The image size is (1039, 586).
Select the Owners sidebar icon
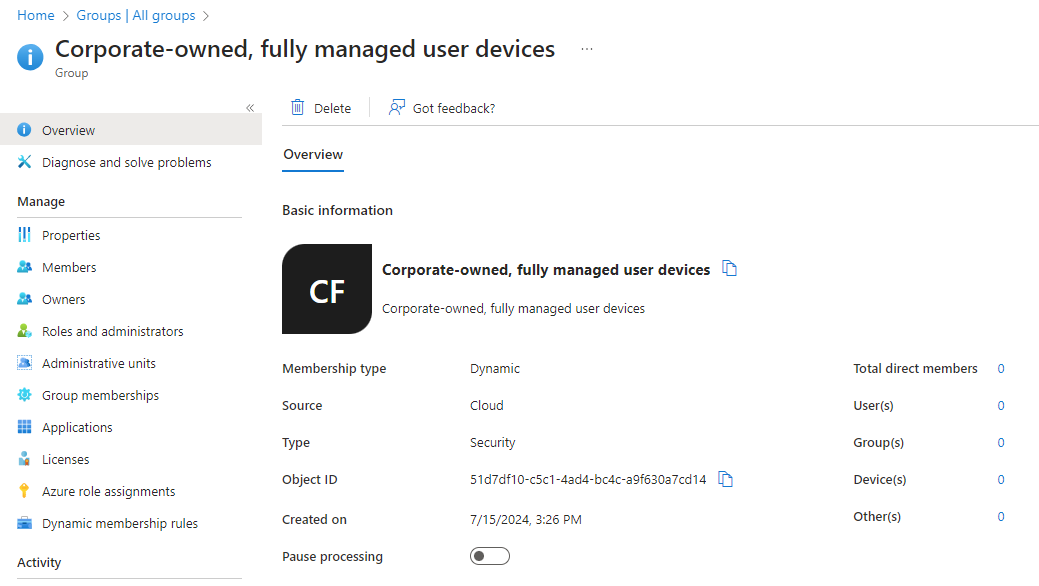24,298
